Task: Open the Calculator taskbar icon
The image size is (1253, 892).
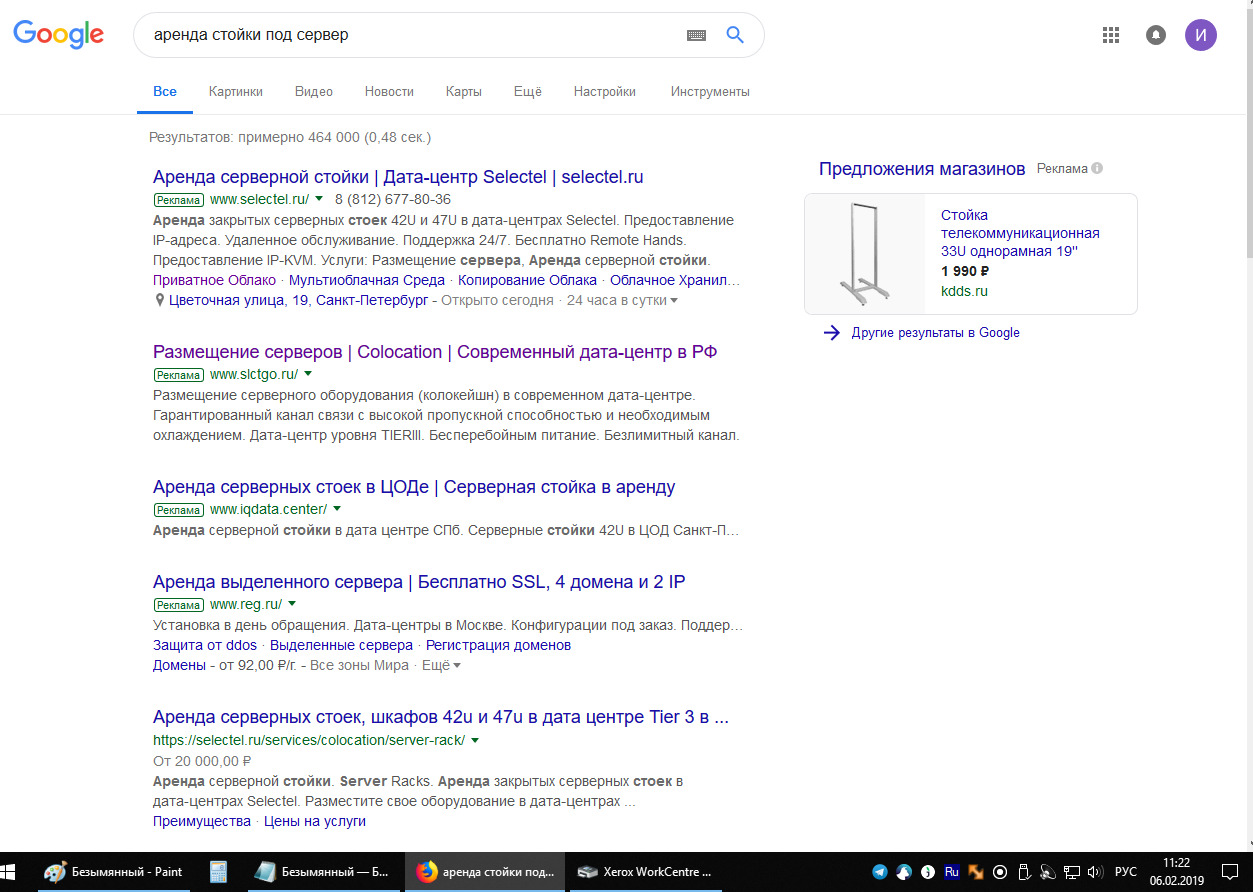Action: click(217, 872)
